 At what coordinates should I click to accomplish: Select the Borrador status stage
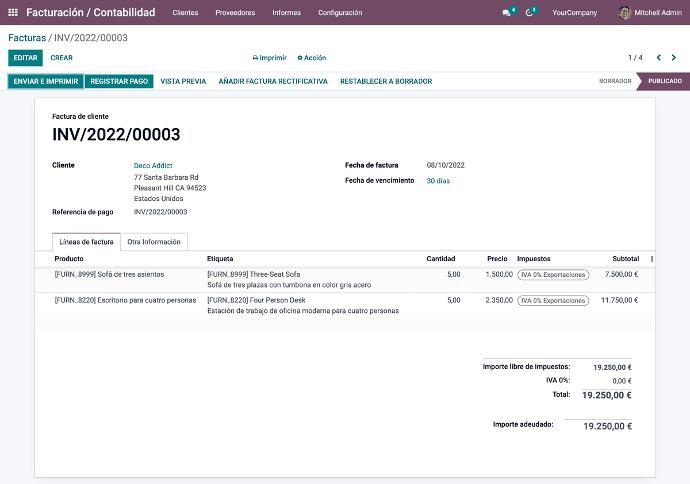(615, 81)
